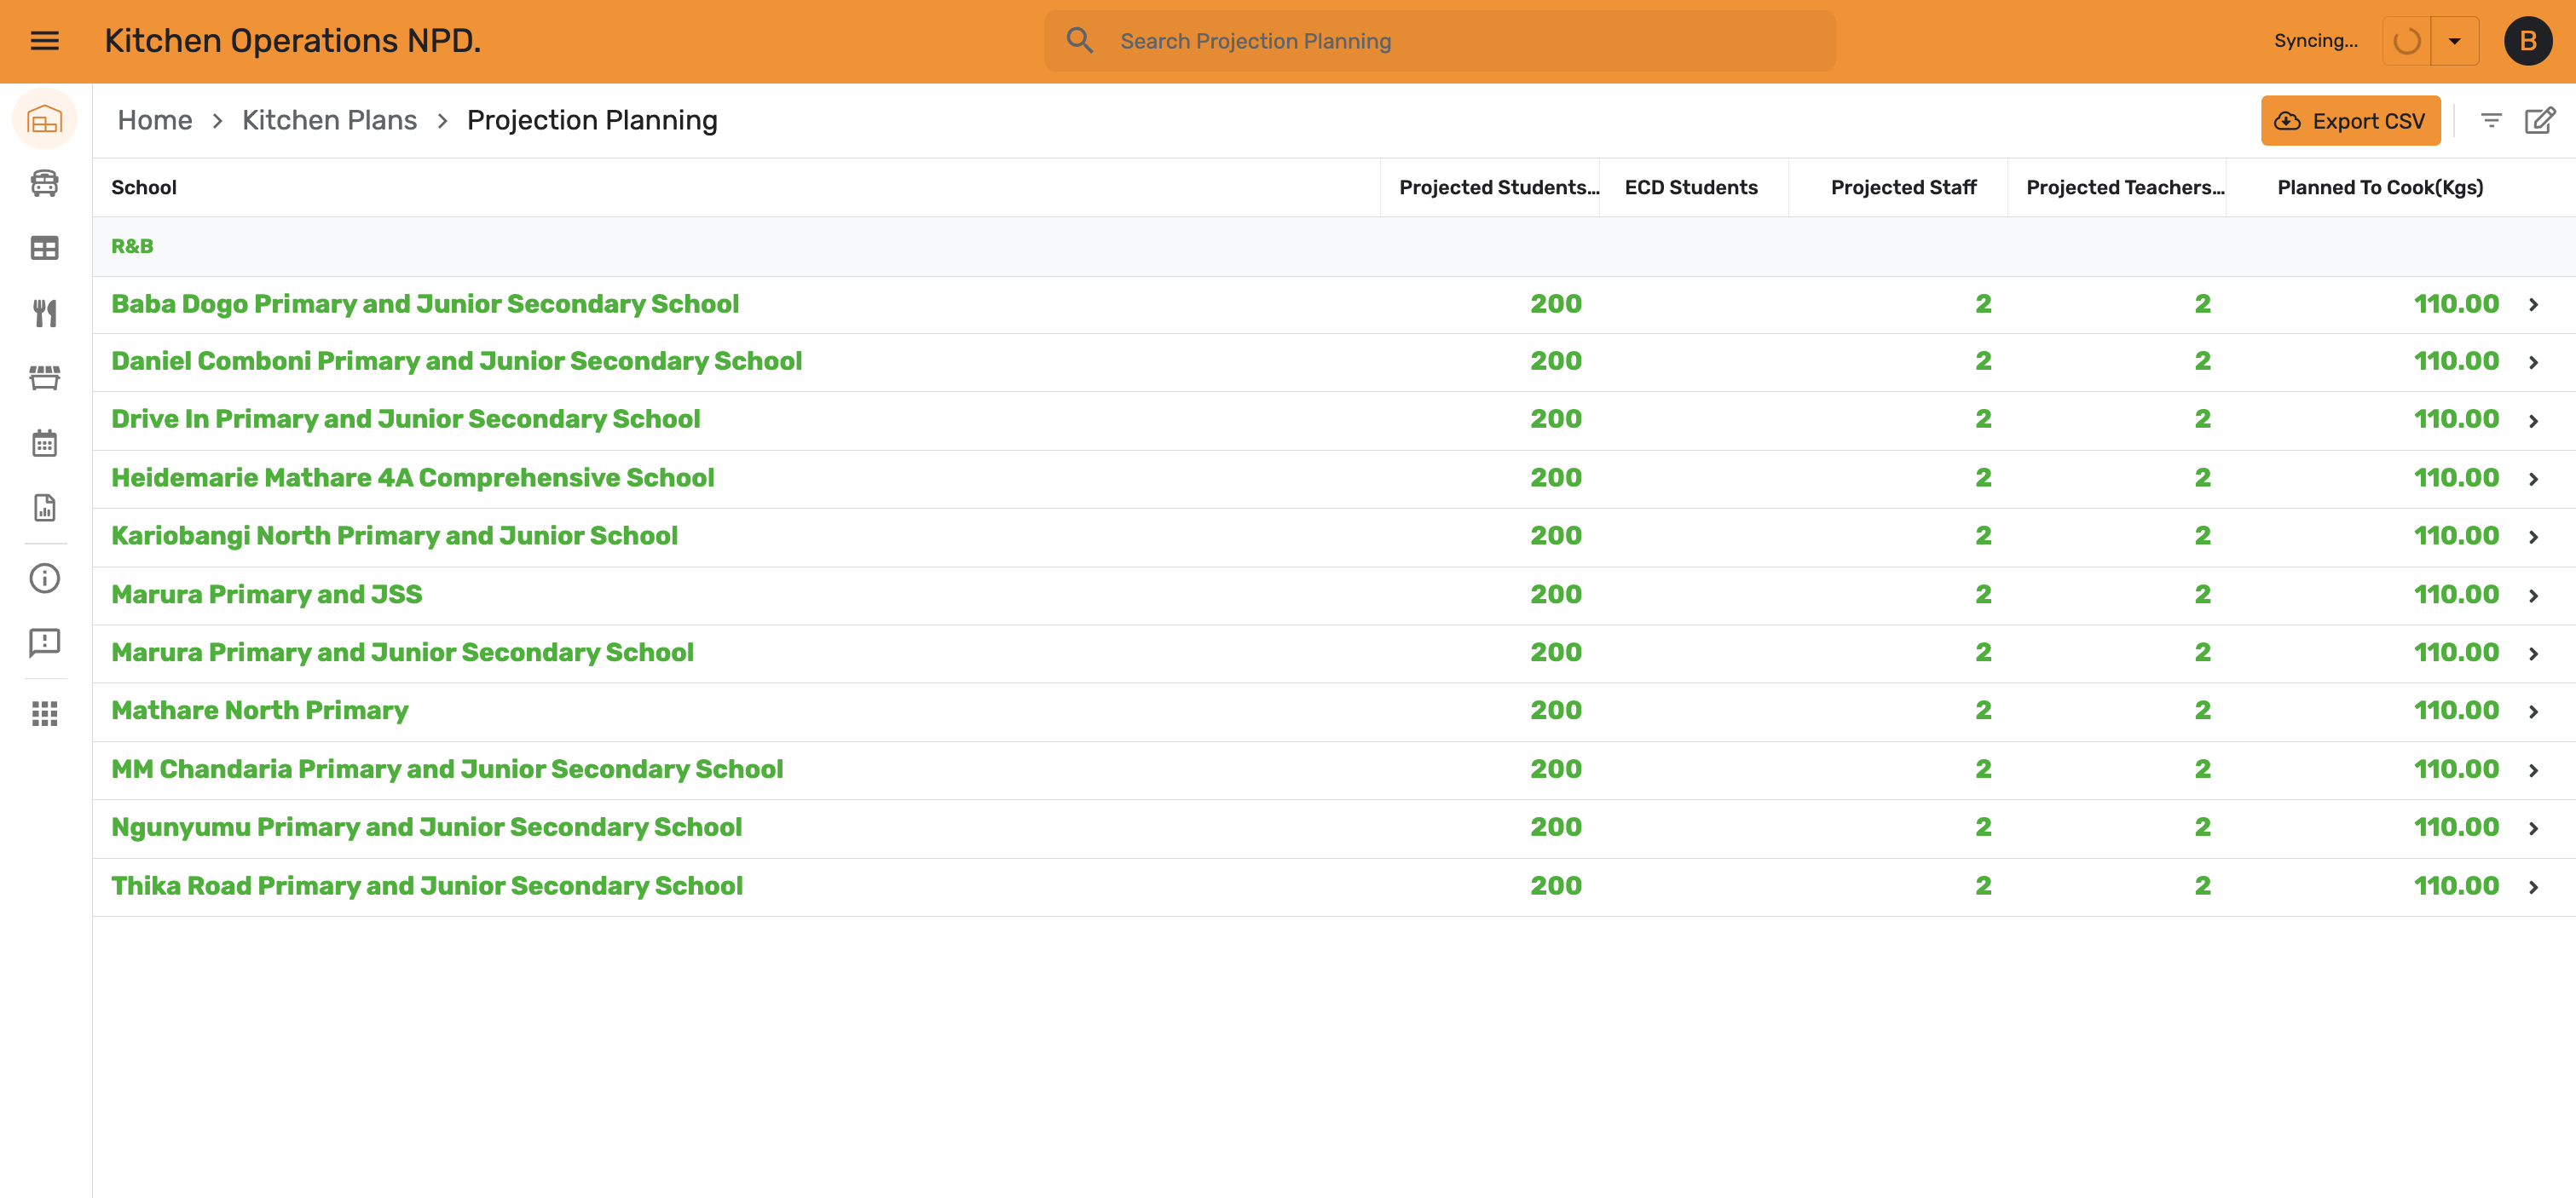The height and width of the screenshot is (1198, 2576).
Task: Click the Planned To Cook(Kgs) column header
Action: pos(2379,187)
